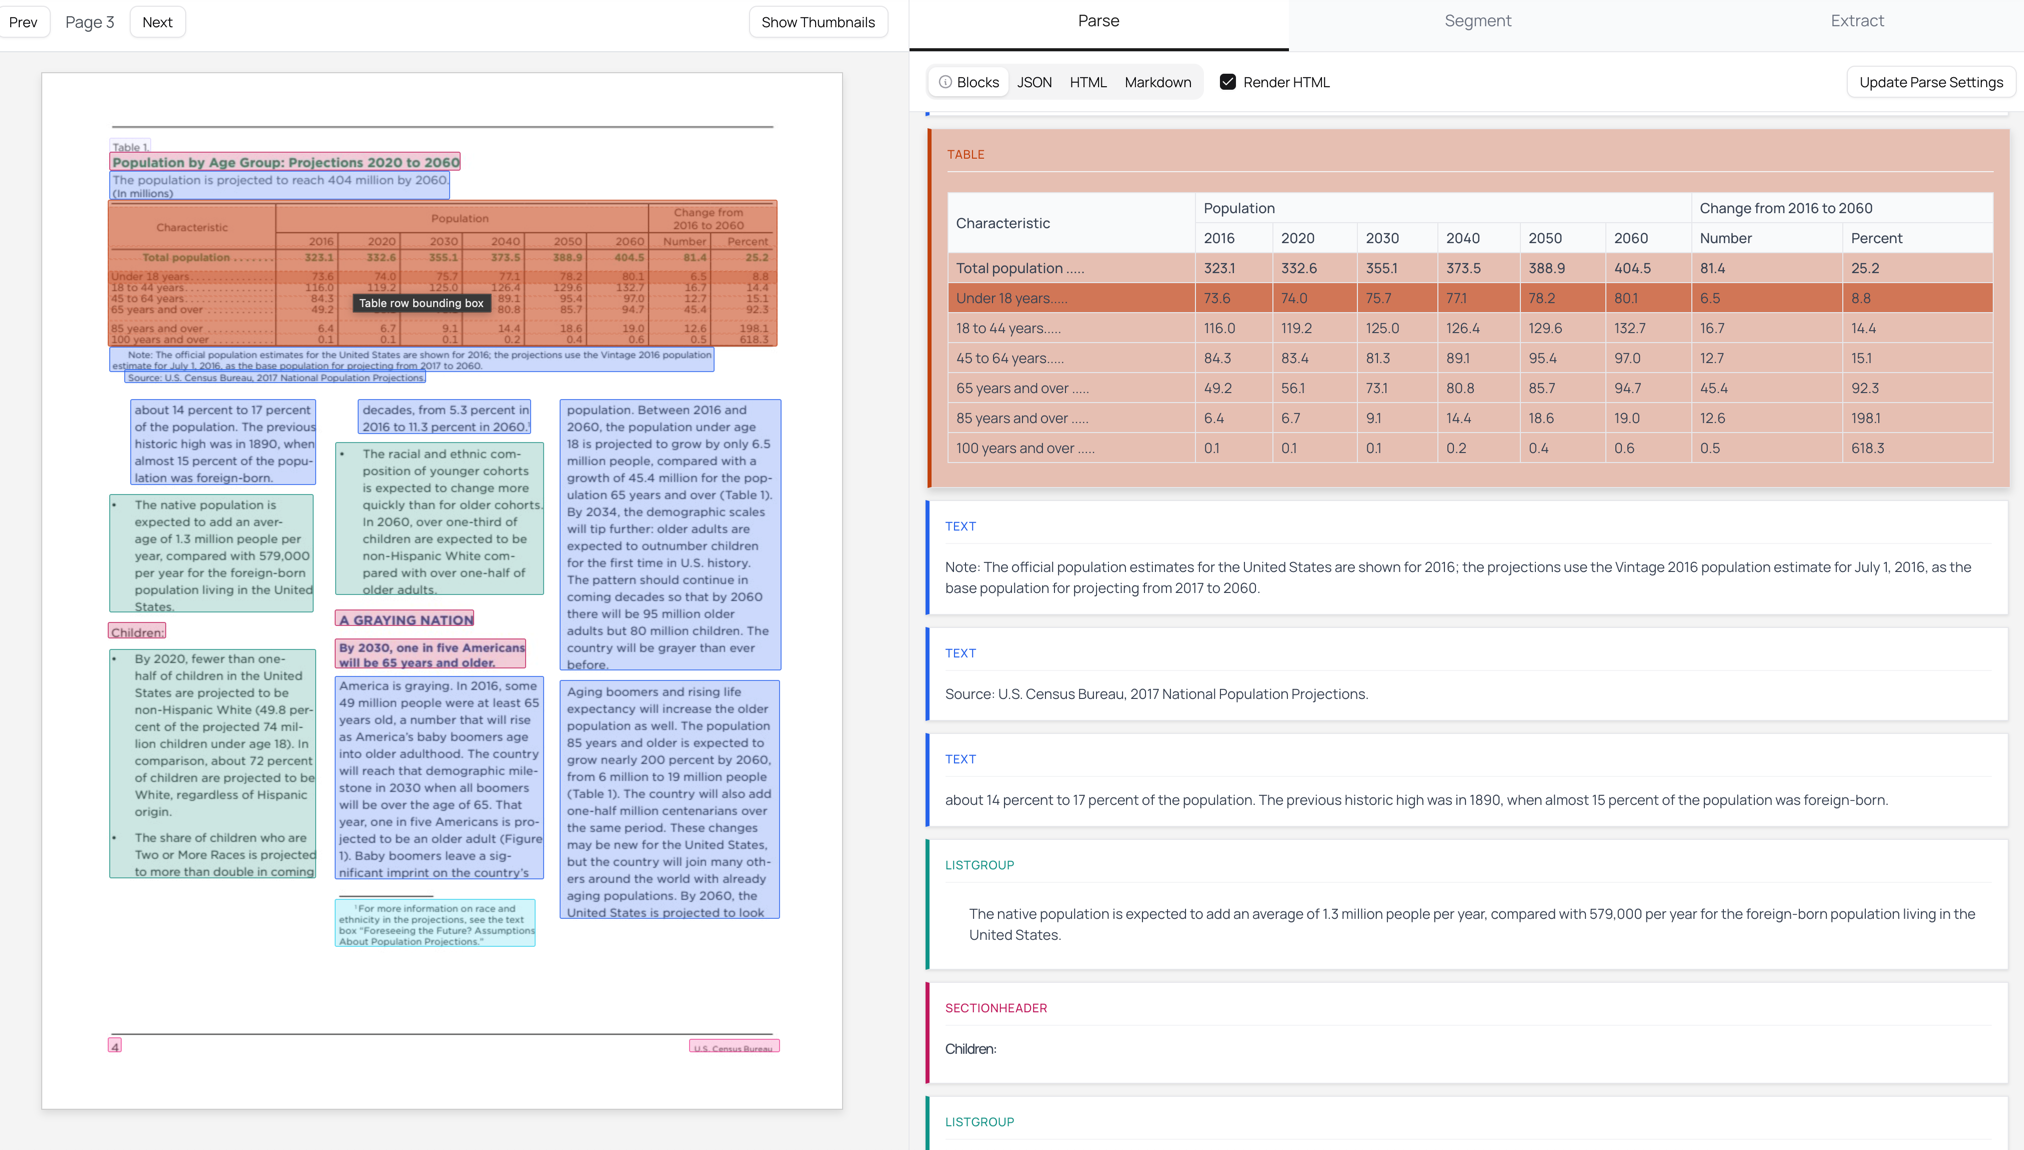The height and width of the screenshot is (1150, 2024).
Task: Switch to the Segment tab
Action: point(1477,21)
